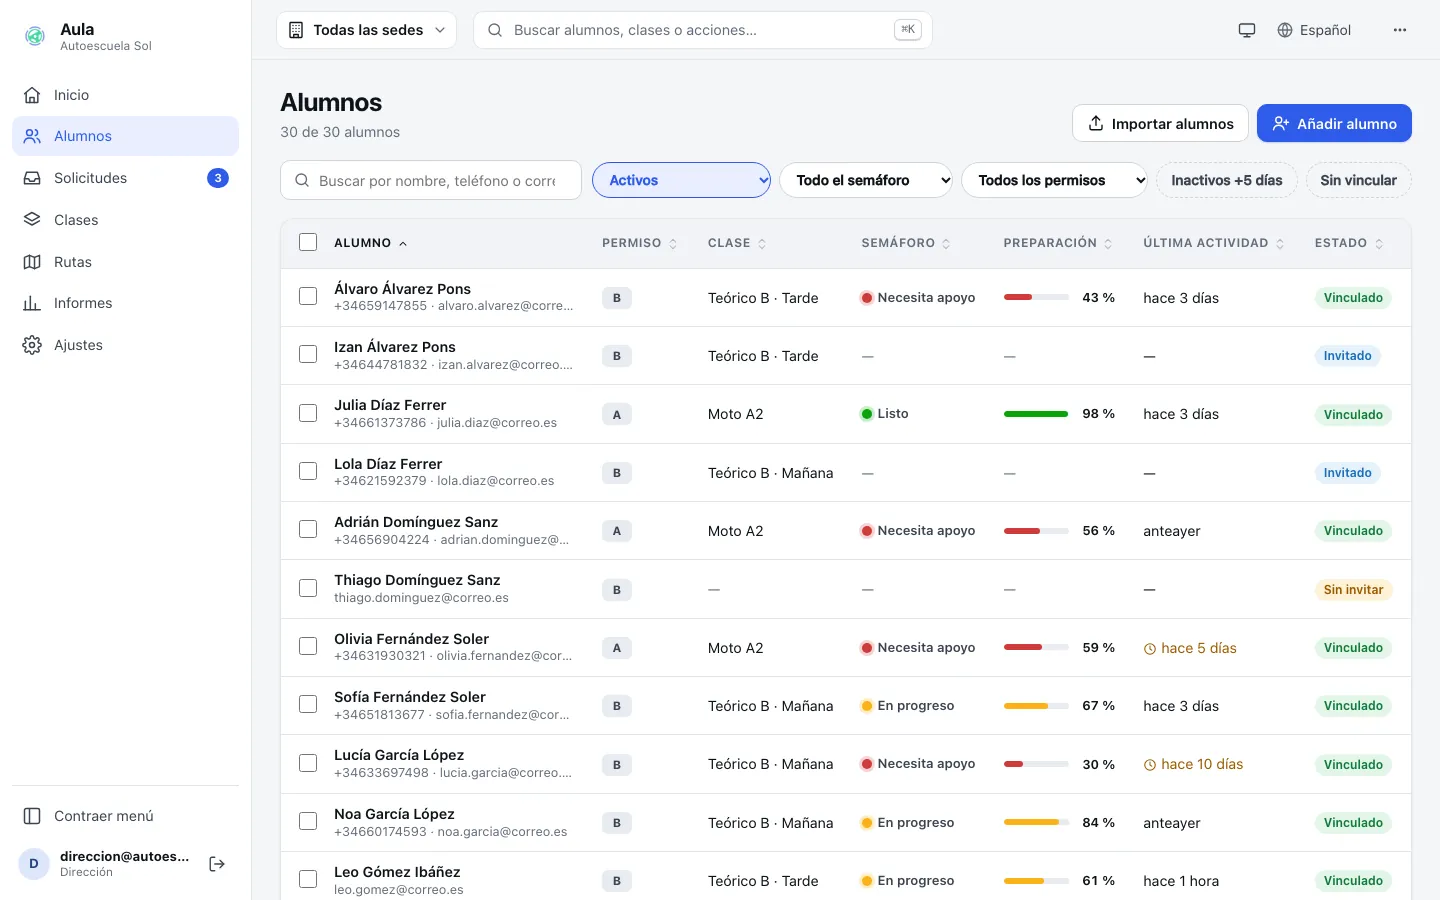Image resolution: width=1440 pixels, height=900 pixels.
Task: Tick the checkbox for Olivia Fernández Soler
Action: pyautogui.click(x=308, y=646)
